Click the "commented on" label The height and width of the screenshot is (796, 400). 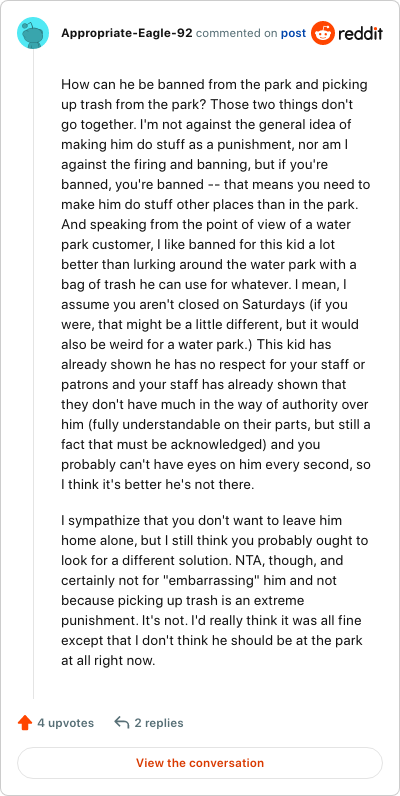click(x=237, y=34)
